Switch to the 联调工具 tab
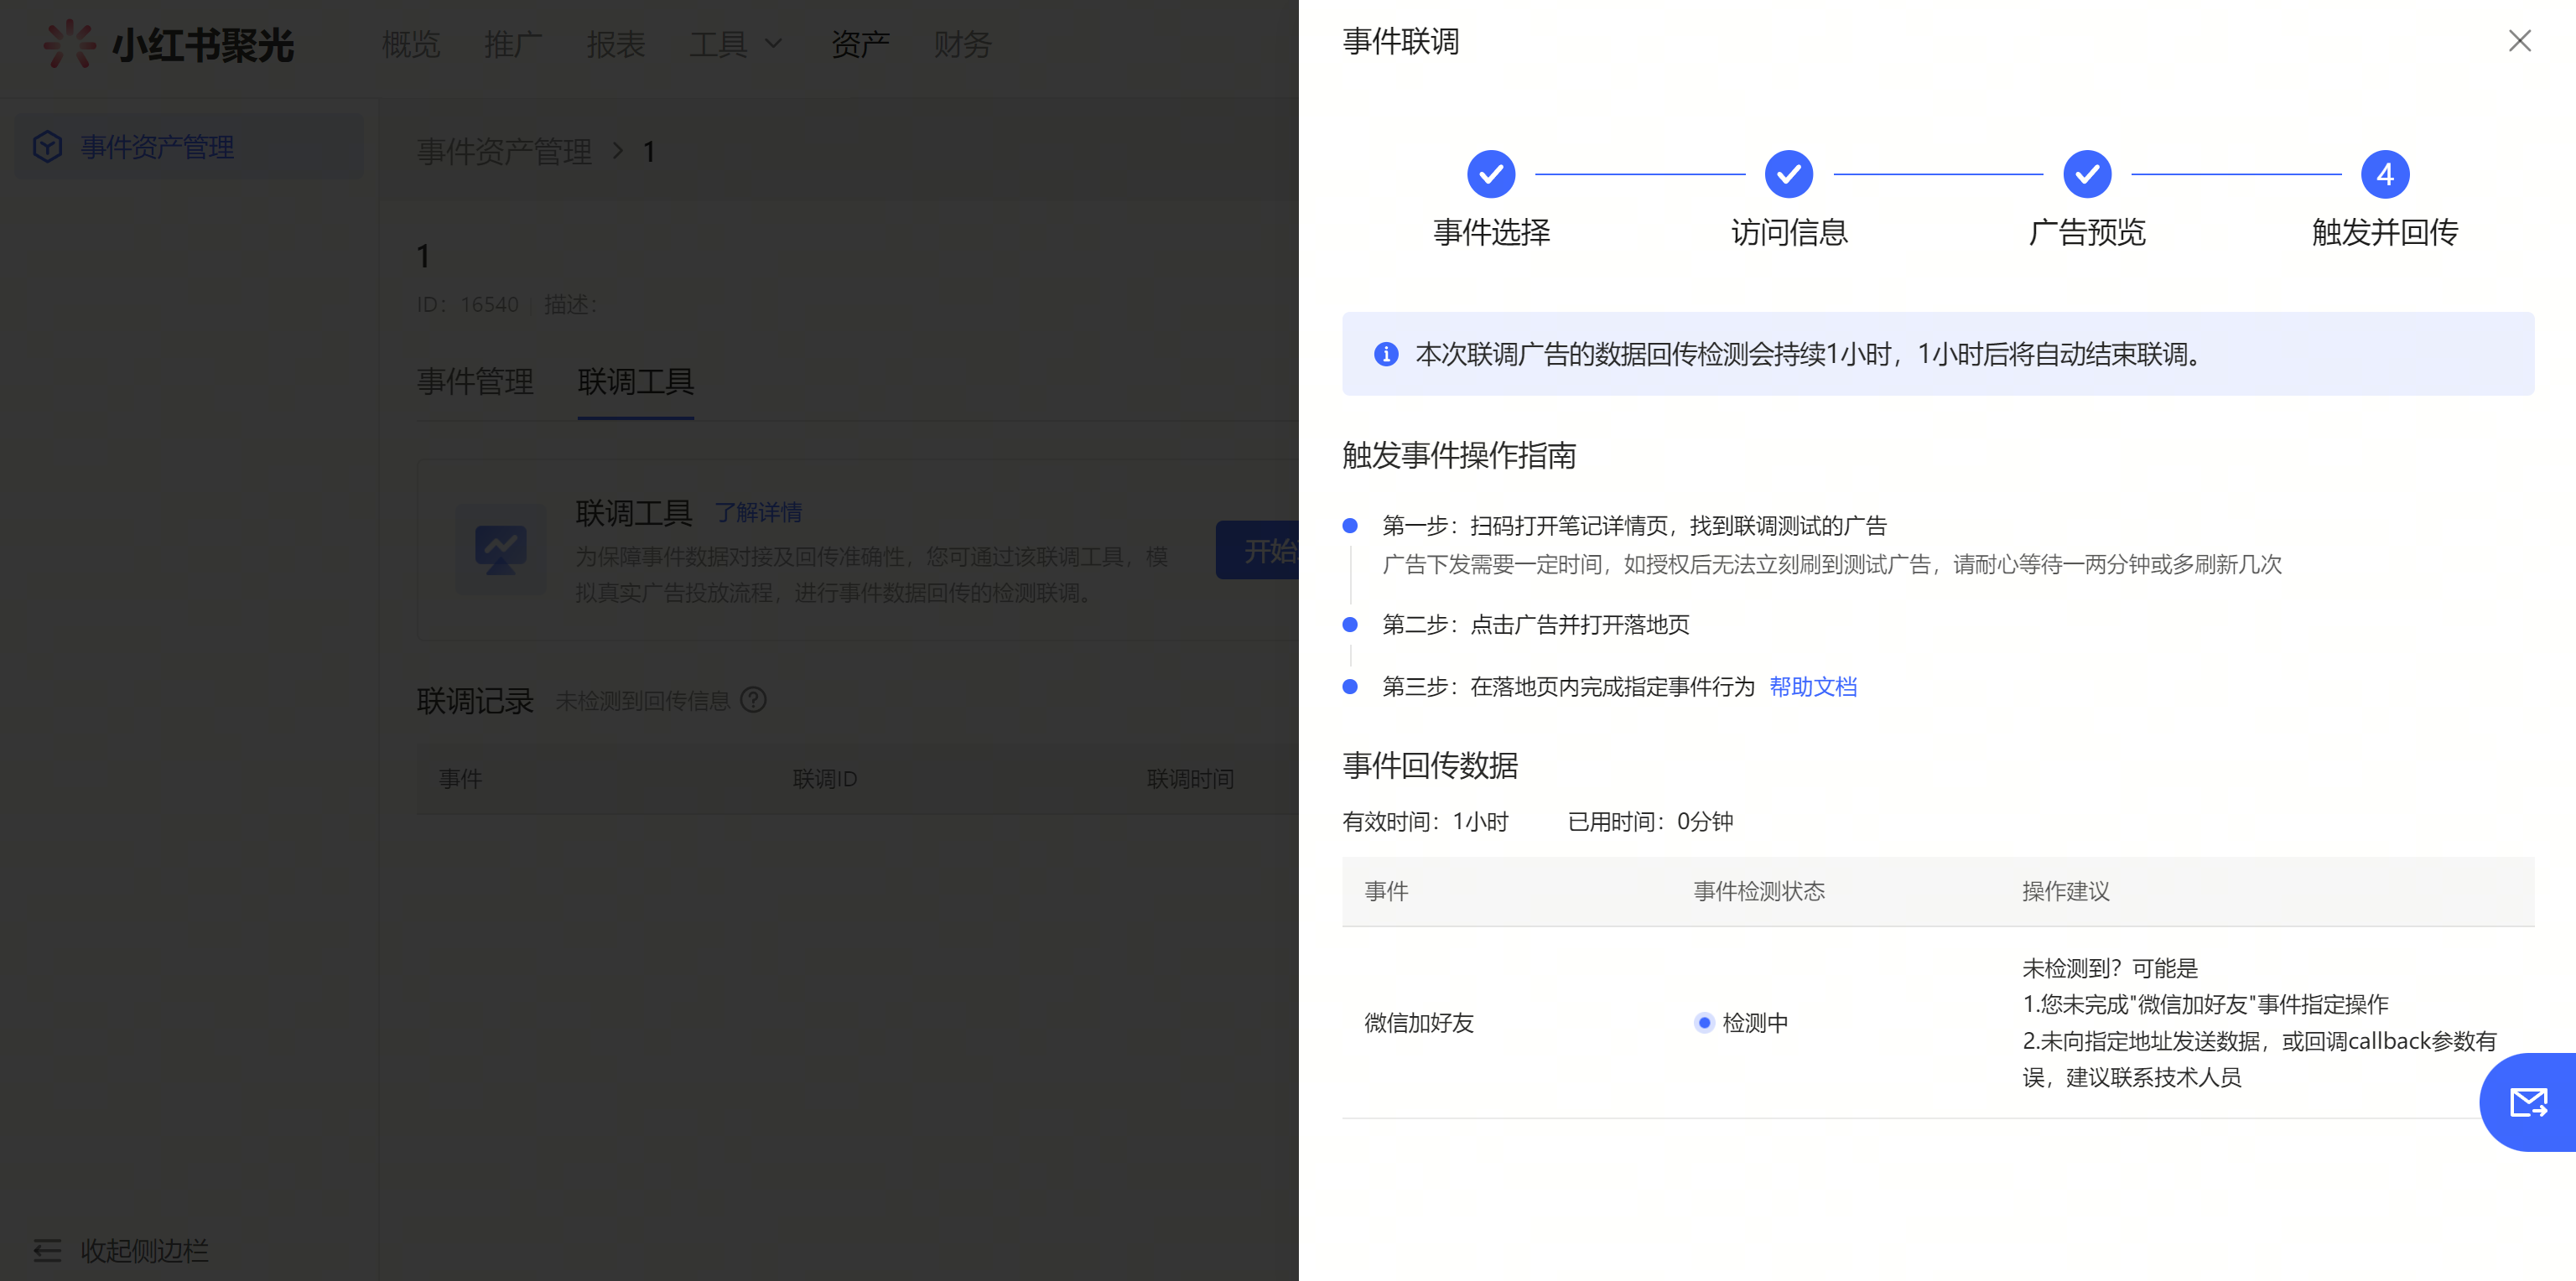 tap(636, 381)
